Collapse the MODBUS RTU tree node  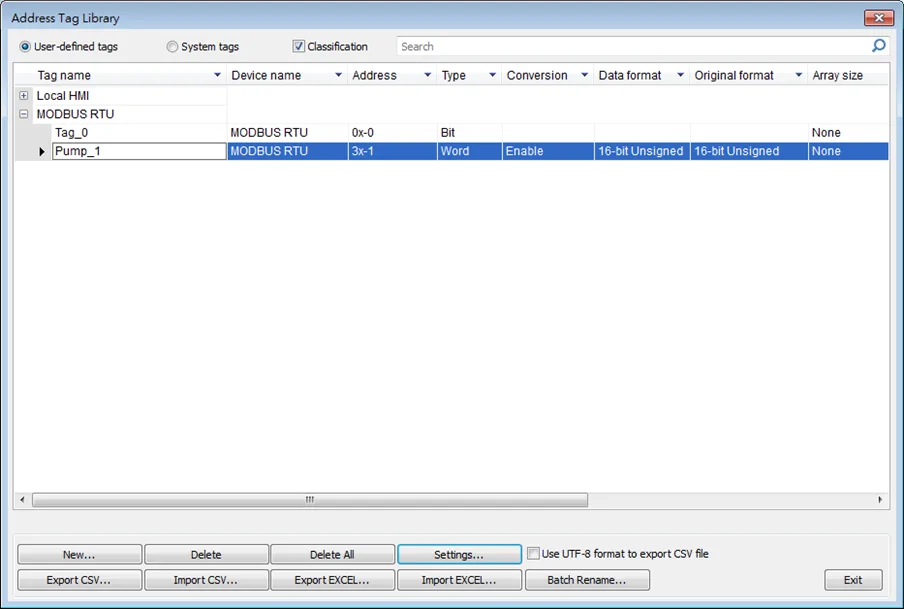click(24, 114)
